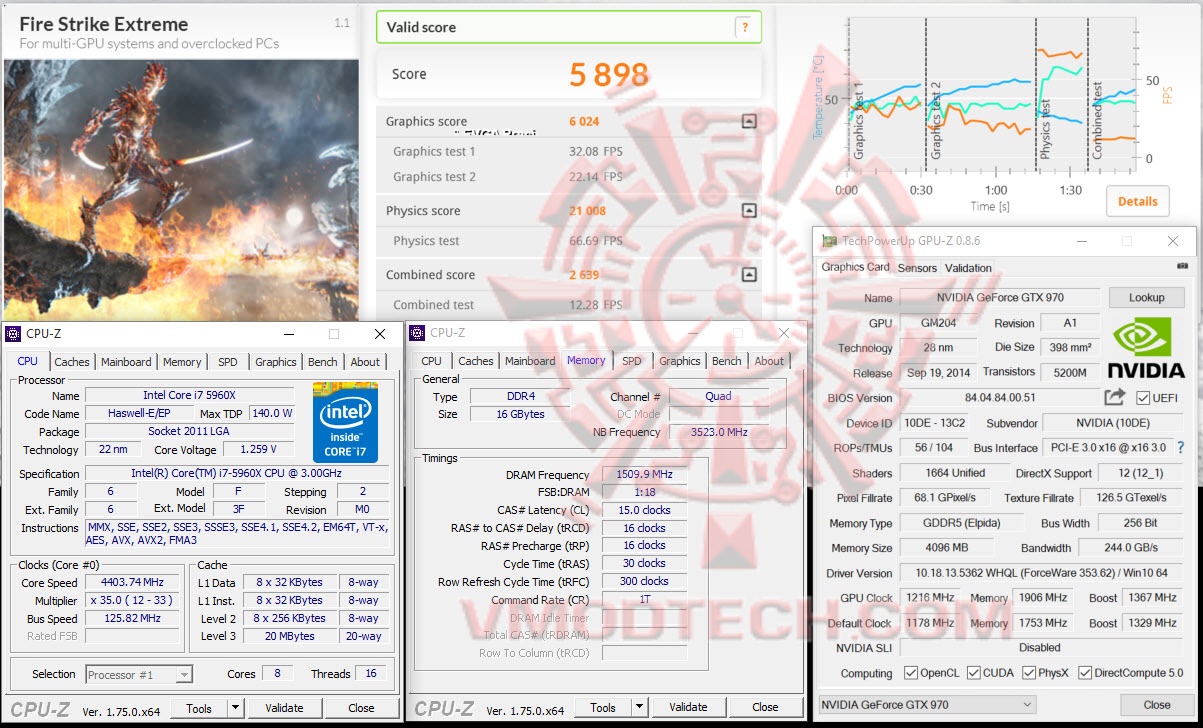Click Validate in CPU-Z CPU window

pyautogui.click(x=284, y=708)
